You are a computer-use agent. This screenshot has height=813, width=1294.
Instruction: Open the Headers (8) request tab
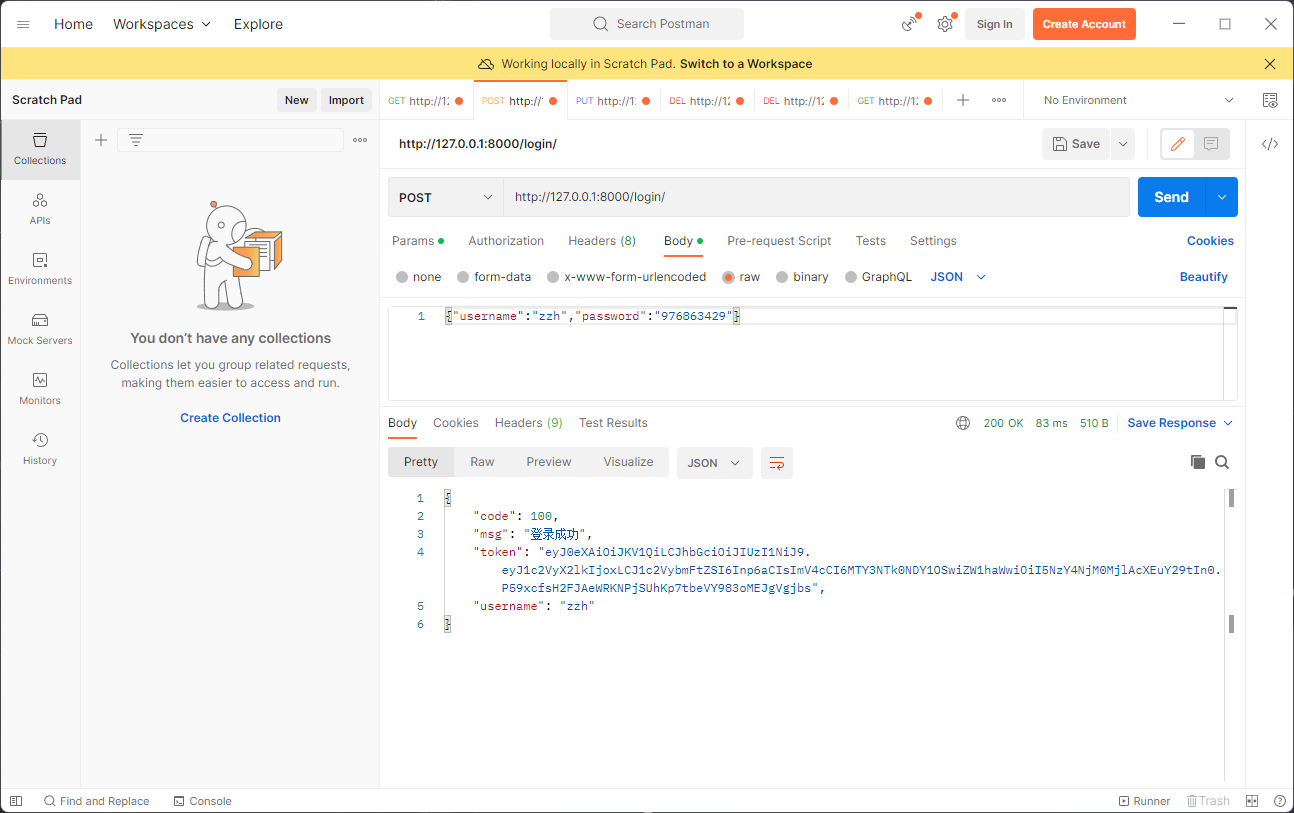tap(602, 241)
